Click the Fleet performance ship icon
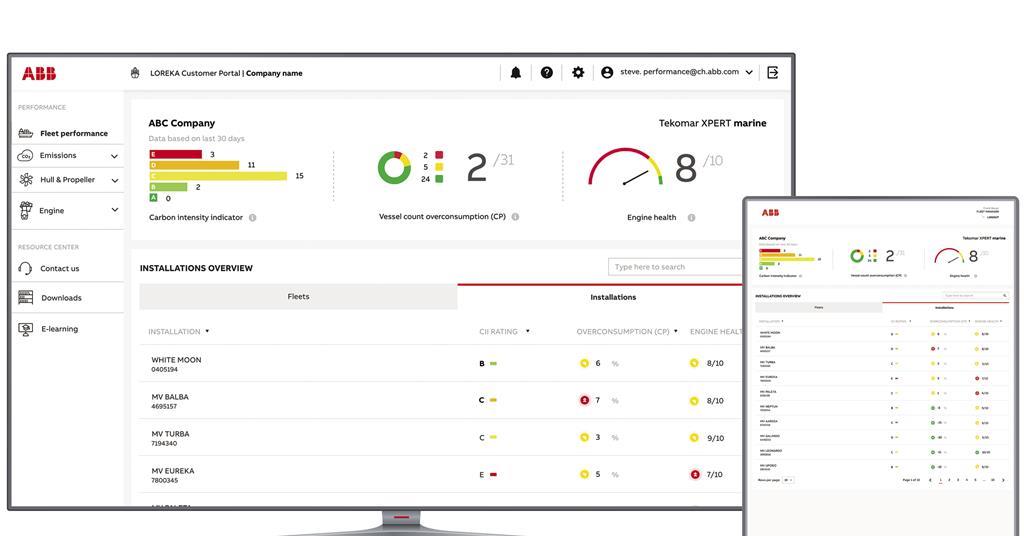The image size is (1024, 536). pos(25,133)
